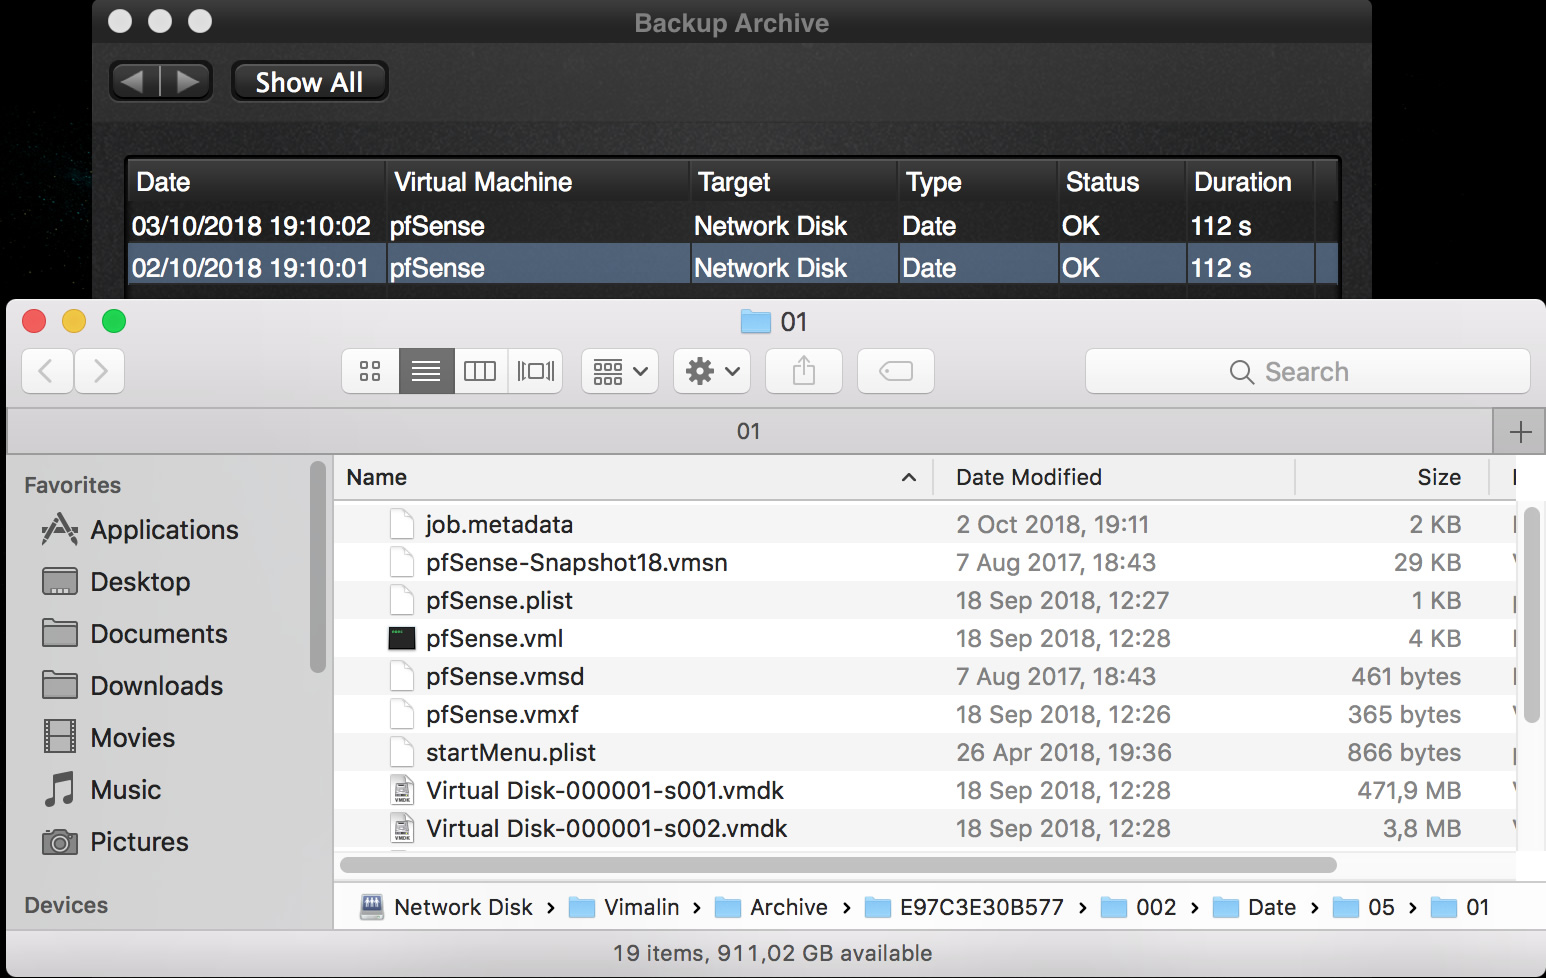Select pfSense-Snapshot18.vmsn file

924,562
